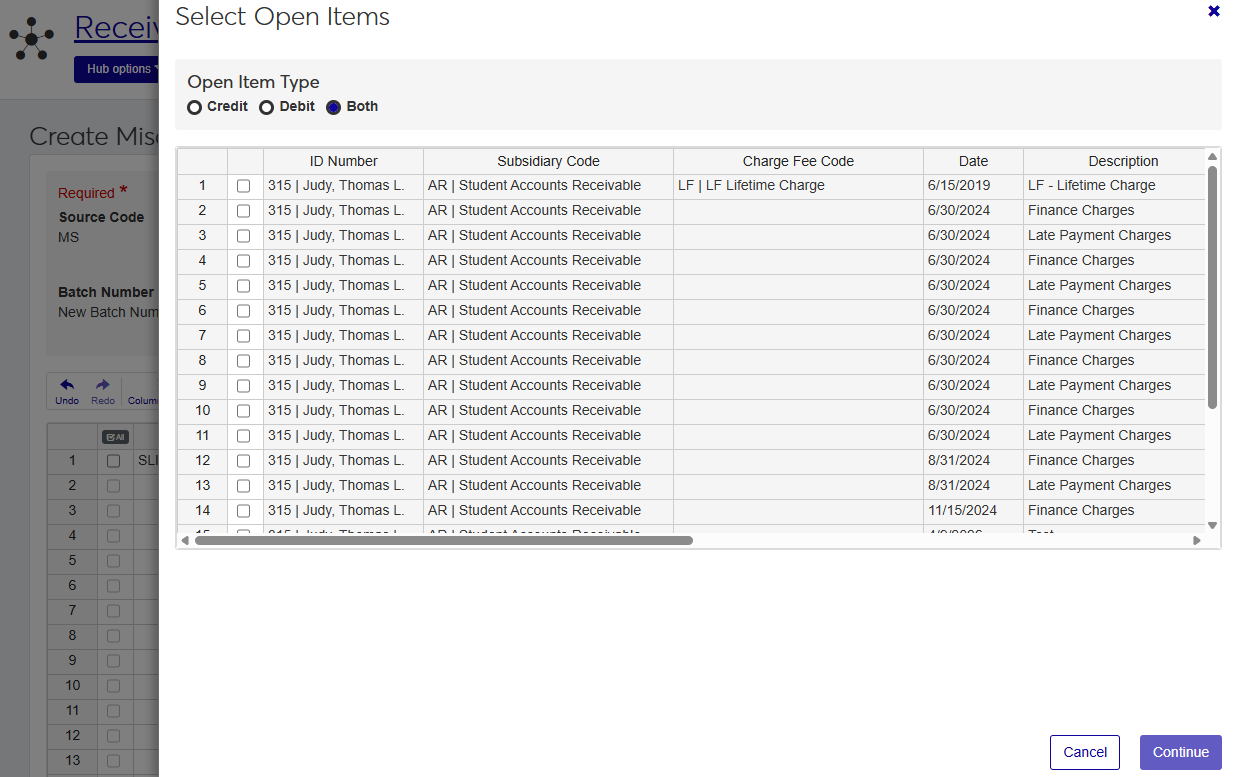
Task: Click the grid scroll down arrow
Action: click(x=1212, y=525)
